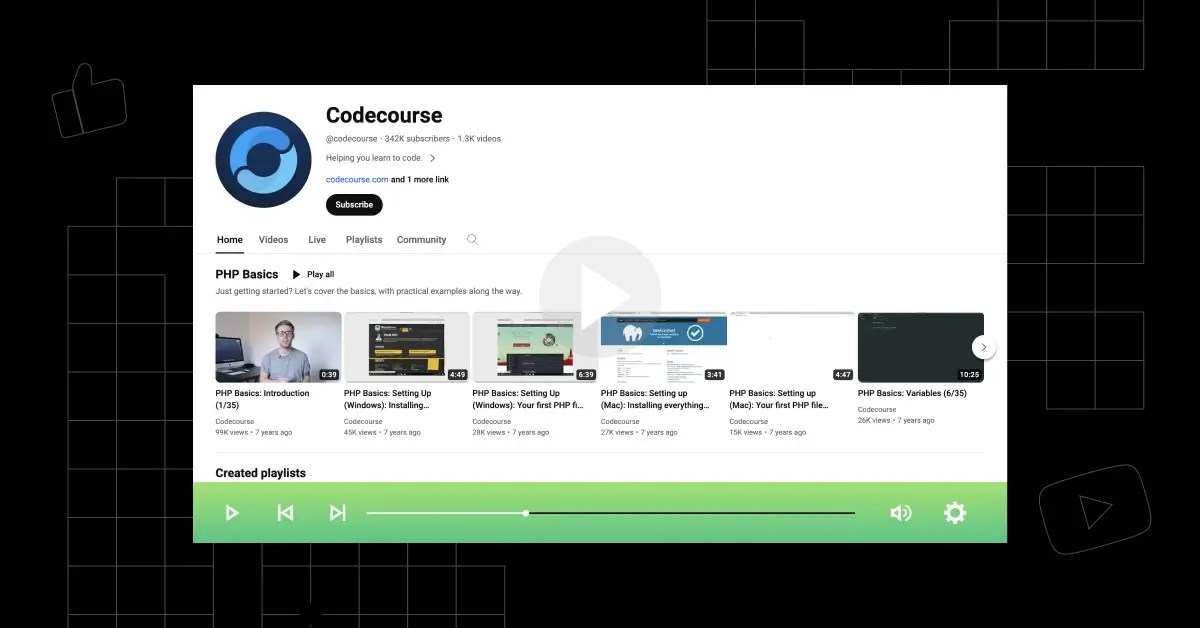The height and width of the screenshot is (628, 1200).
Task: Click the Subscribe button
Action: [x=354, y=205]
